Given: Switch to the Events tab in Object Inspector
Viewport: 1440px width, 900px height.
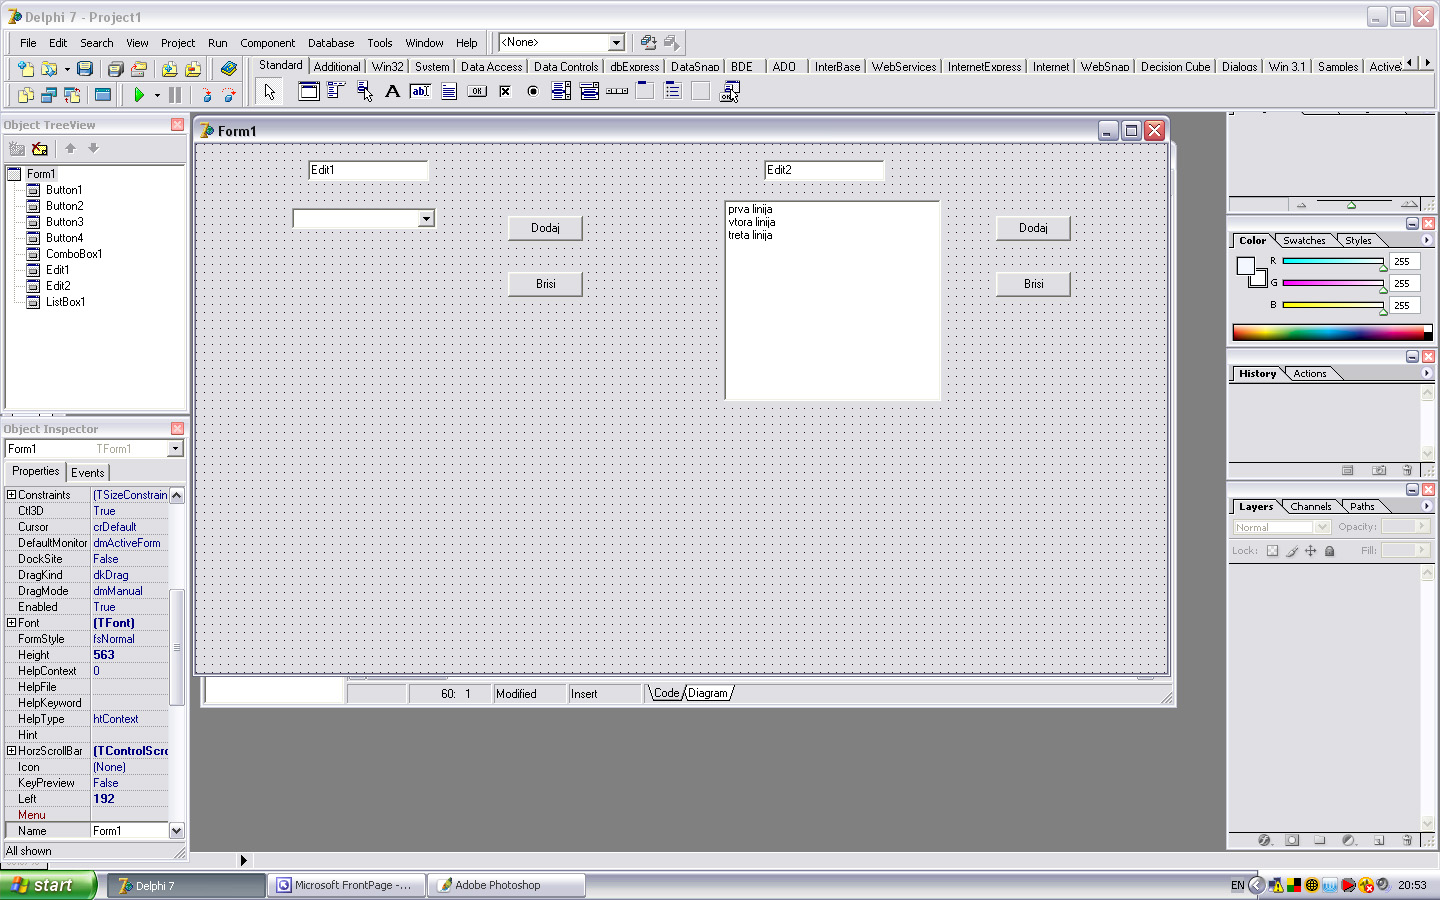Looking at the screenshot, I should tap(87, 473).
